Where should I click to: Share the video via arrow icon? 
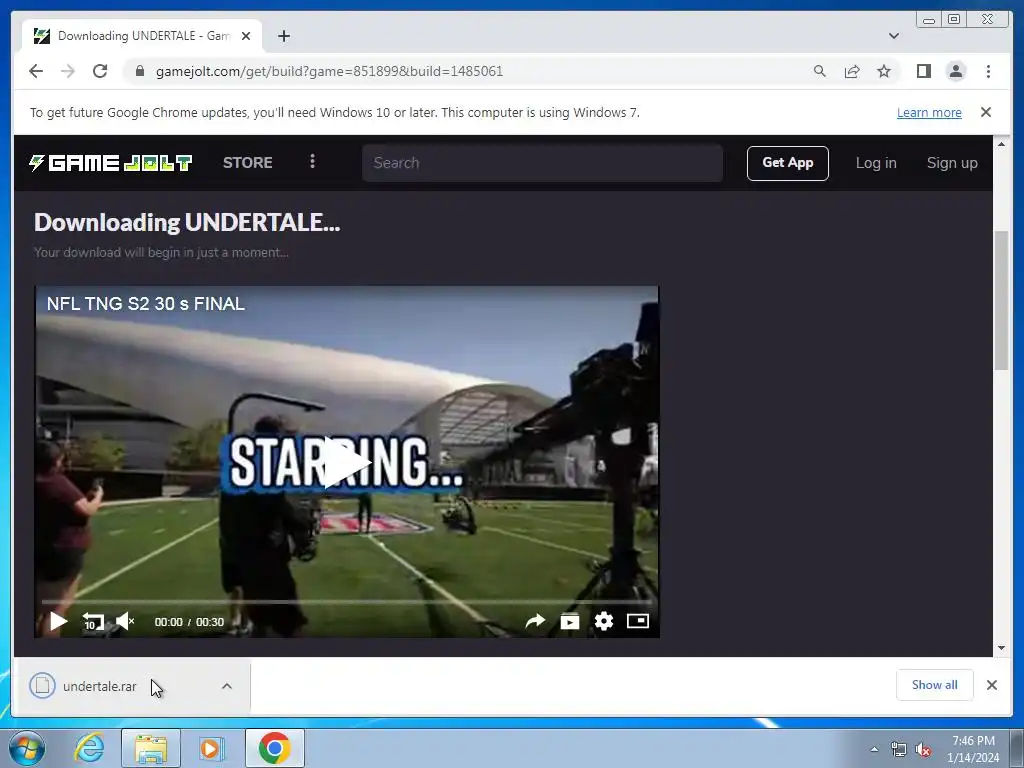tap(535, 621)
